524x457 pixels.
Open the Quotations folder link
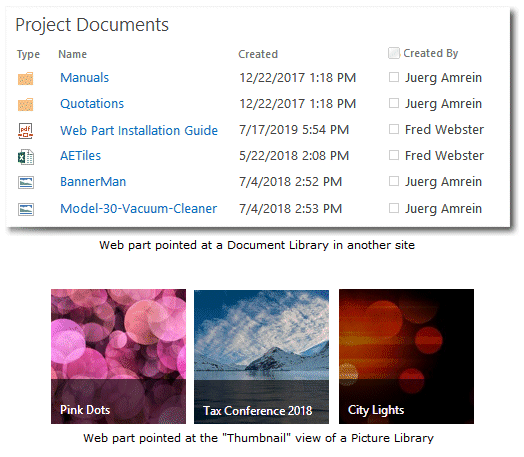(92, 104)
